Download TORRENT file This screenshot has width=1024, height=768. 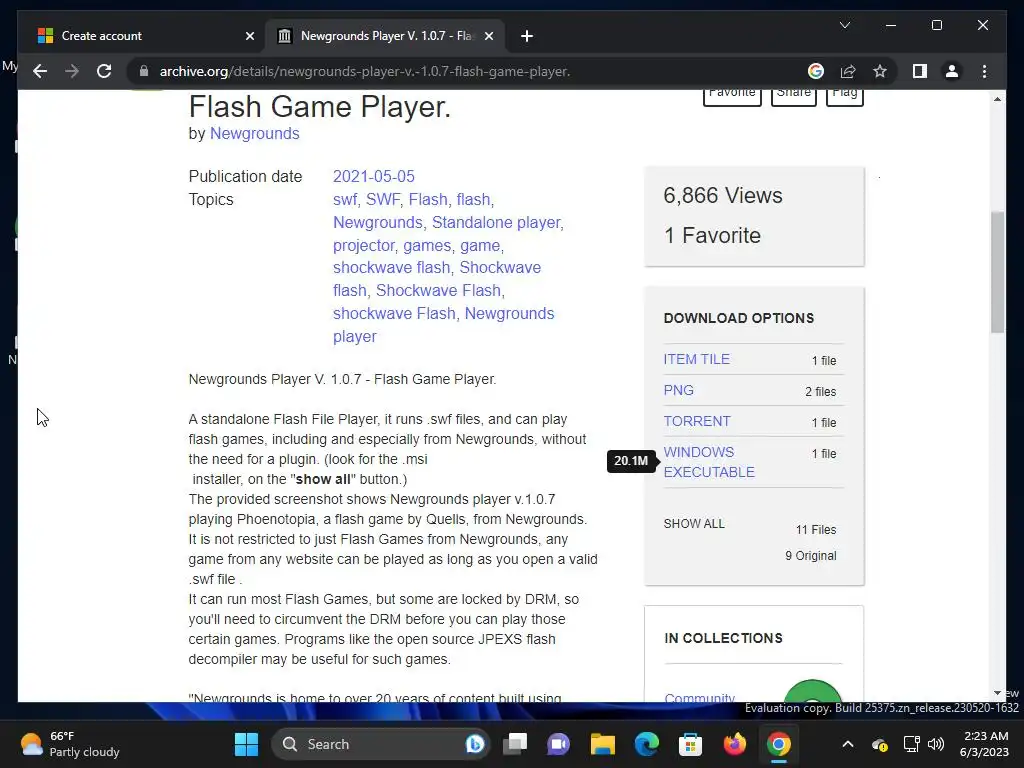[x=697, y=421]
